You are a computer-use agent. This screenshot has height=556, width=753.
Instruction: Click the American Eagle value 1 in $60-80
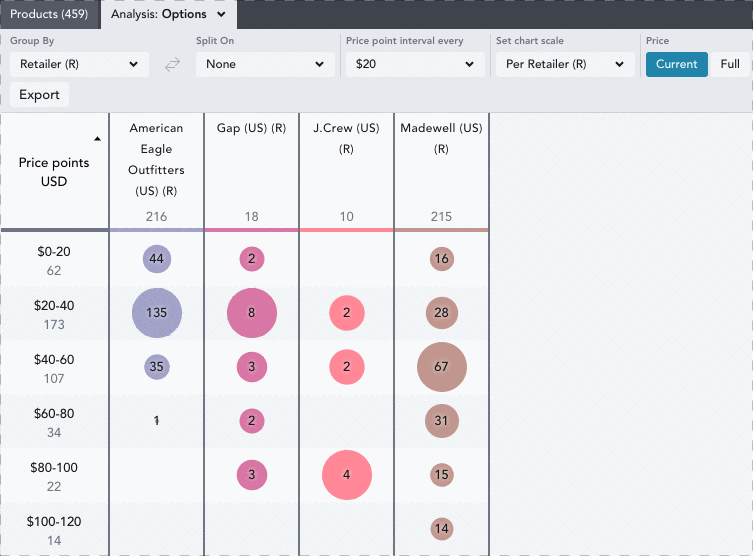[x=156, y=421]
